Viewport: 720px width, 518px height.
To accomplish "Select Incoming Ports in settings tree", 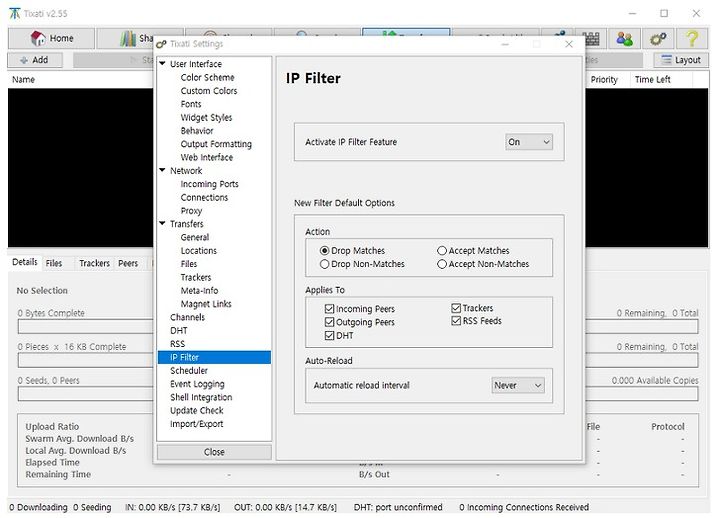I will [209, 184].
